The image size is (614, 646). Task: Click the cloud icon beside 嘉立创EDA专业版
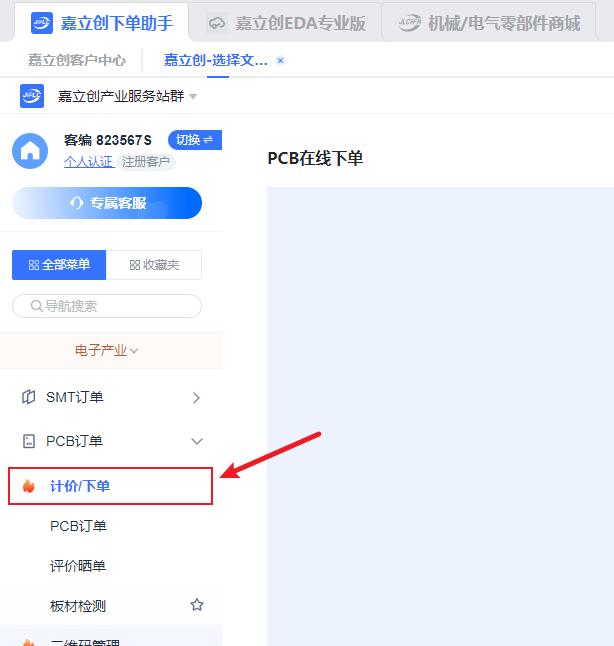(216, 23)
